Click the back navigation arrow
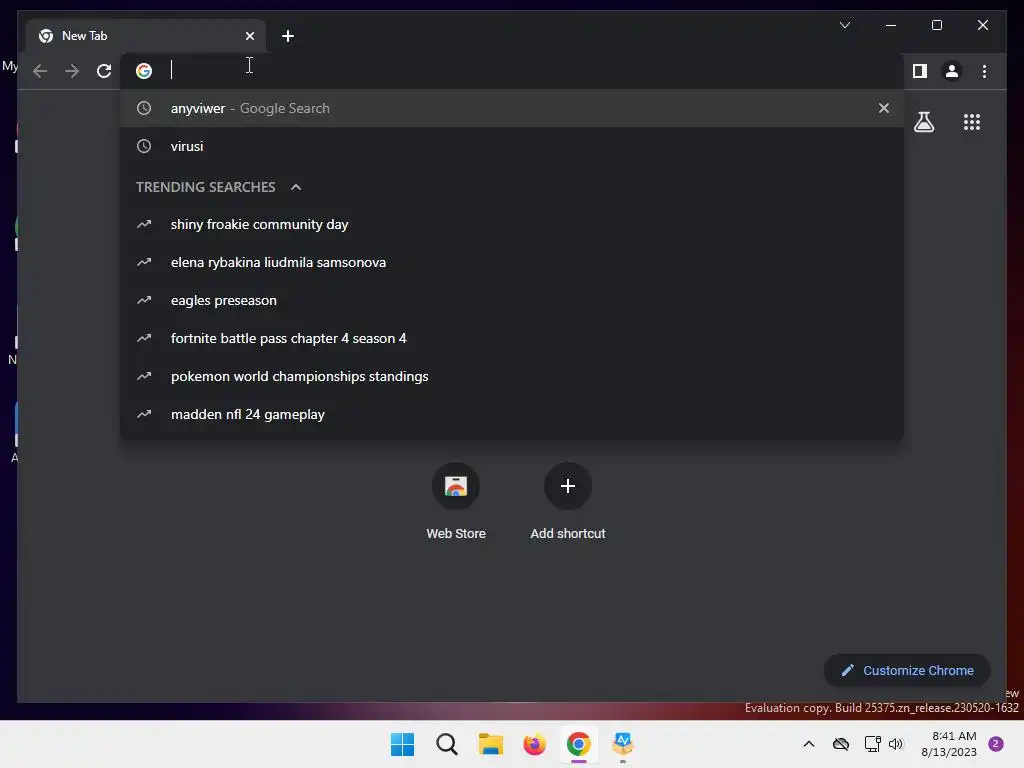This screenshot has height=768, width=1024. click(40, 71)
